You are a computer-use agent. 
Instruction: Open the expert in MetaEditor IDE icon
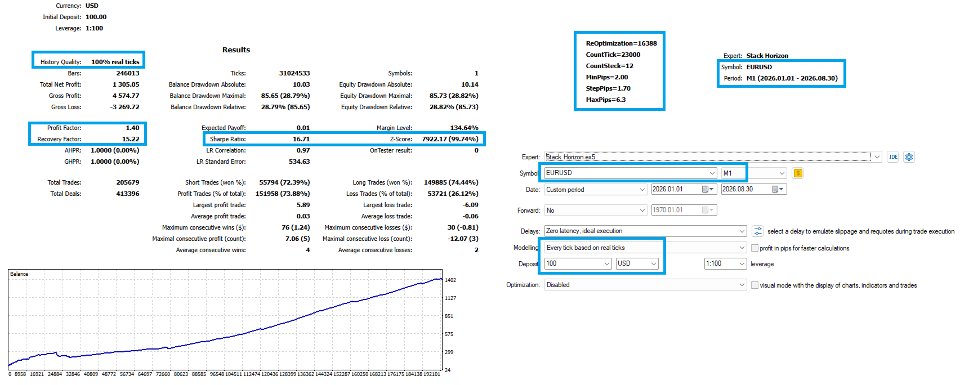[x=894, y=157]
